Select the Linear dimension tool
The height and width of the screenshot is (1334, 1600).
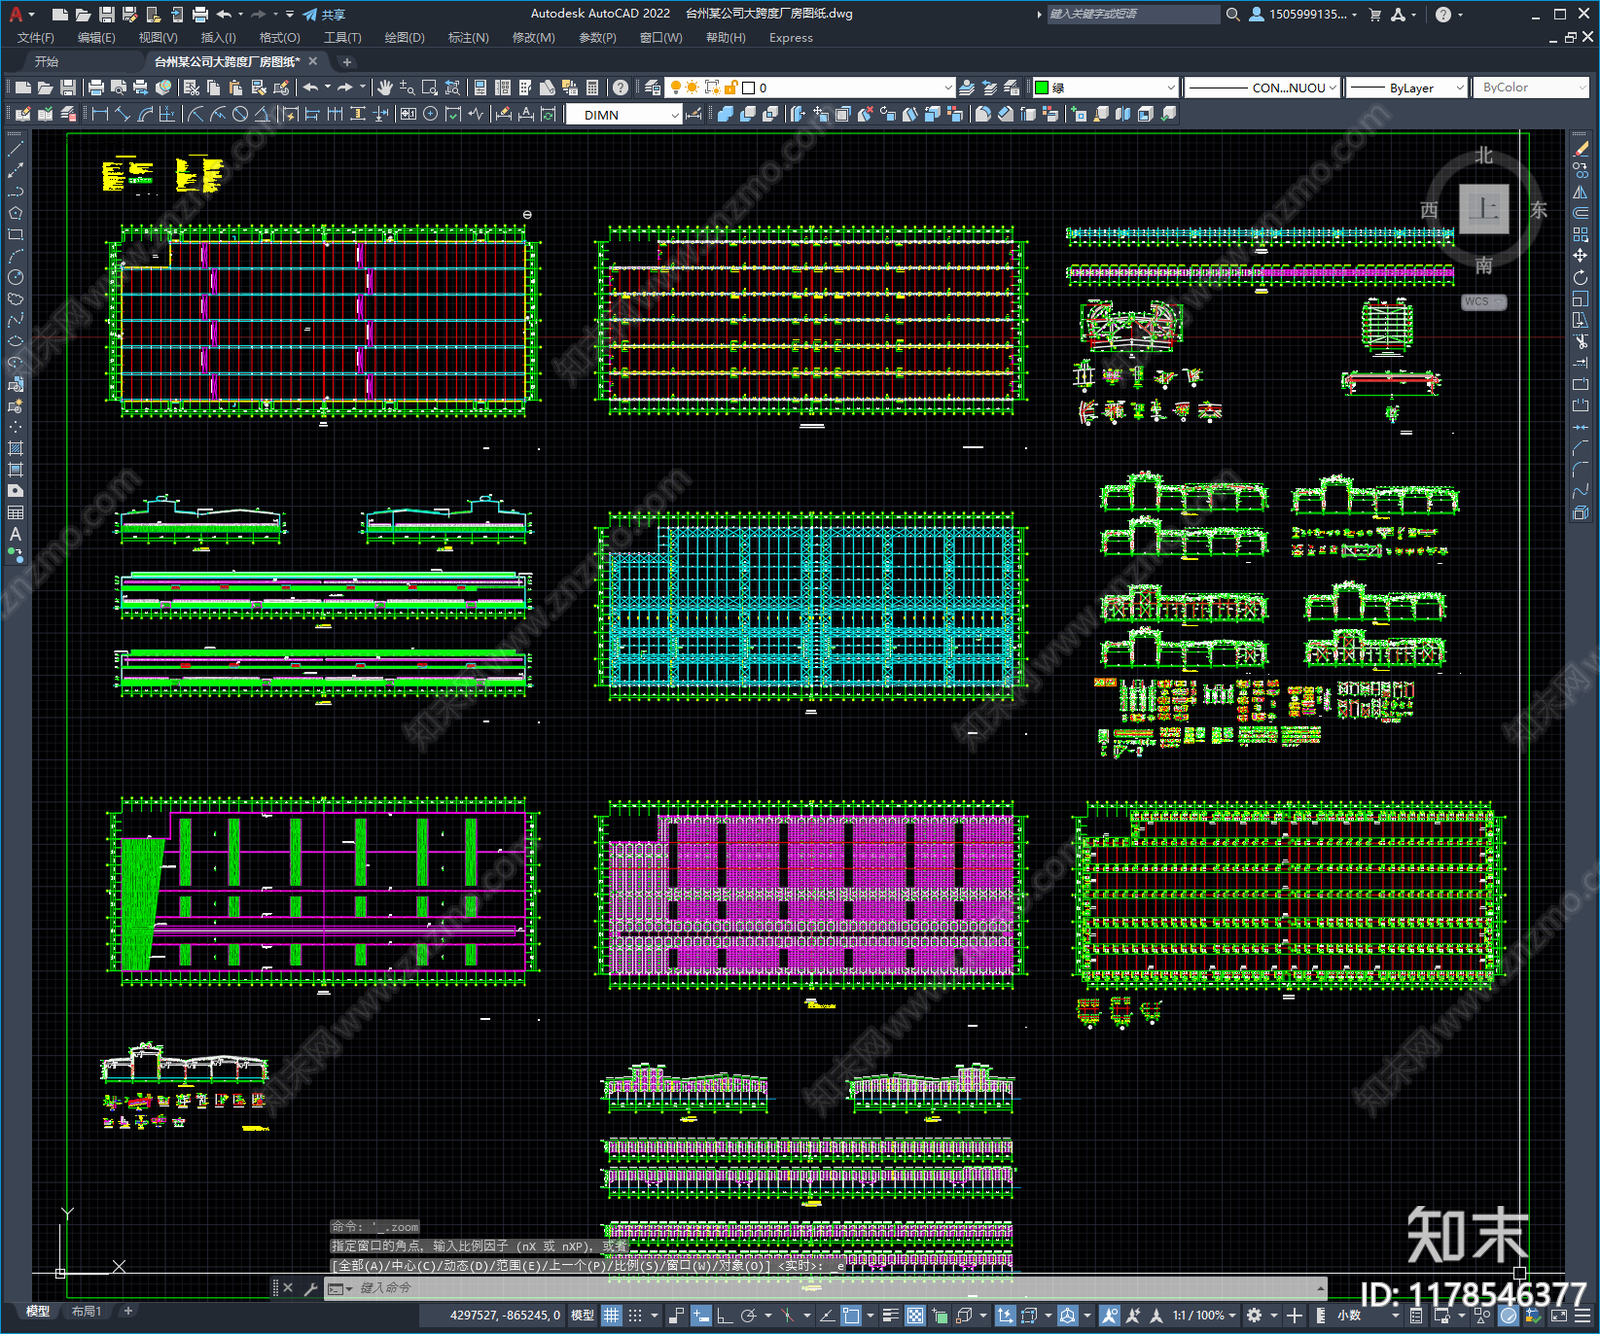tap(100, 114)
